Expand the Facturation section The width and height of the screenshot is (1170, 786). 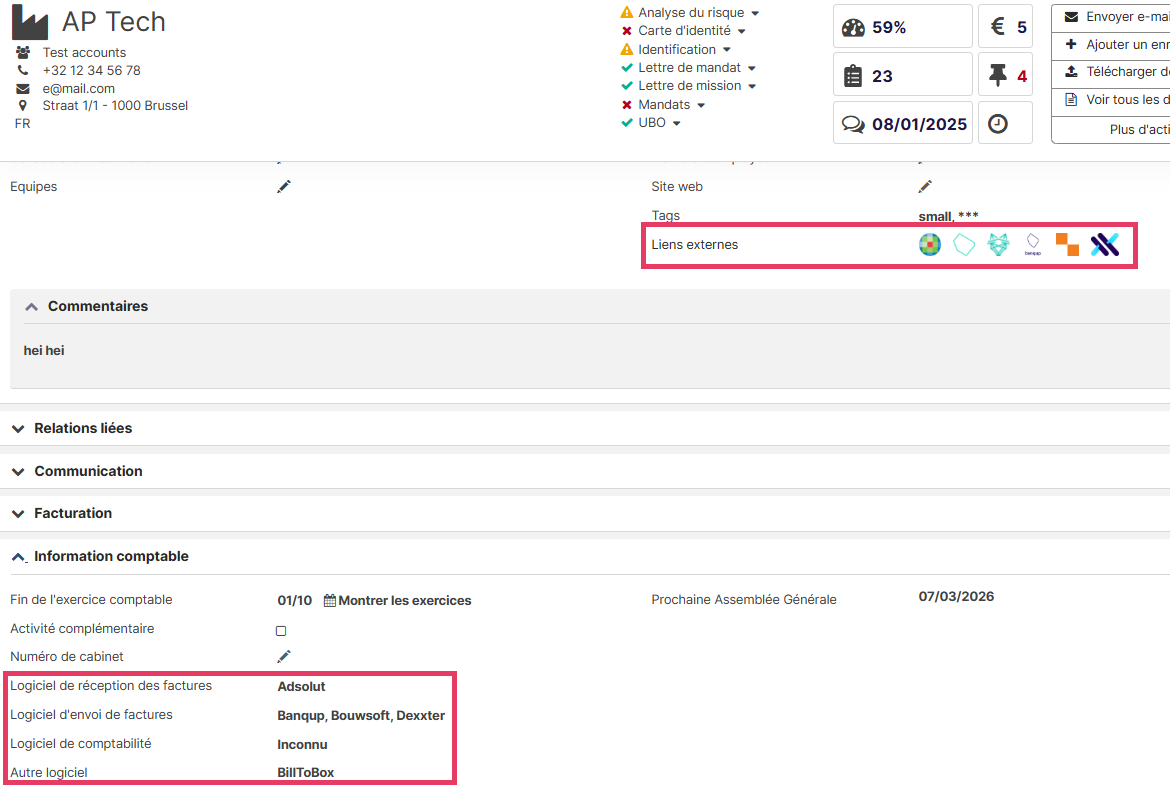click(x=19, y=514)
